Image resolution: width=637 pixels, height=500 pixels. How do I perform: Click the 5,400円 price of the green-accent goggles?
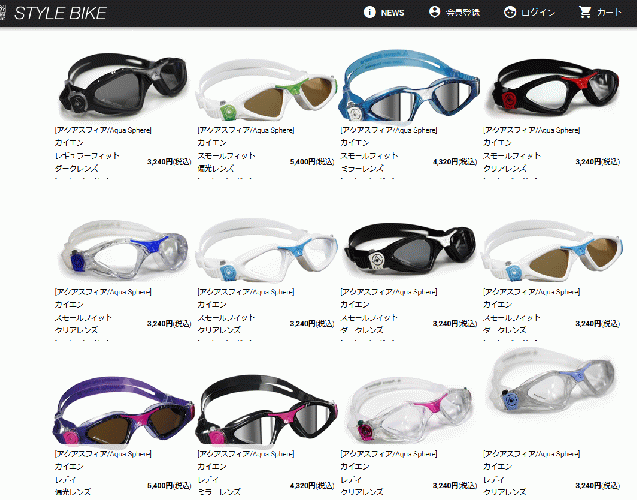pos(312,162)
